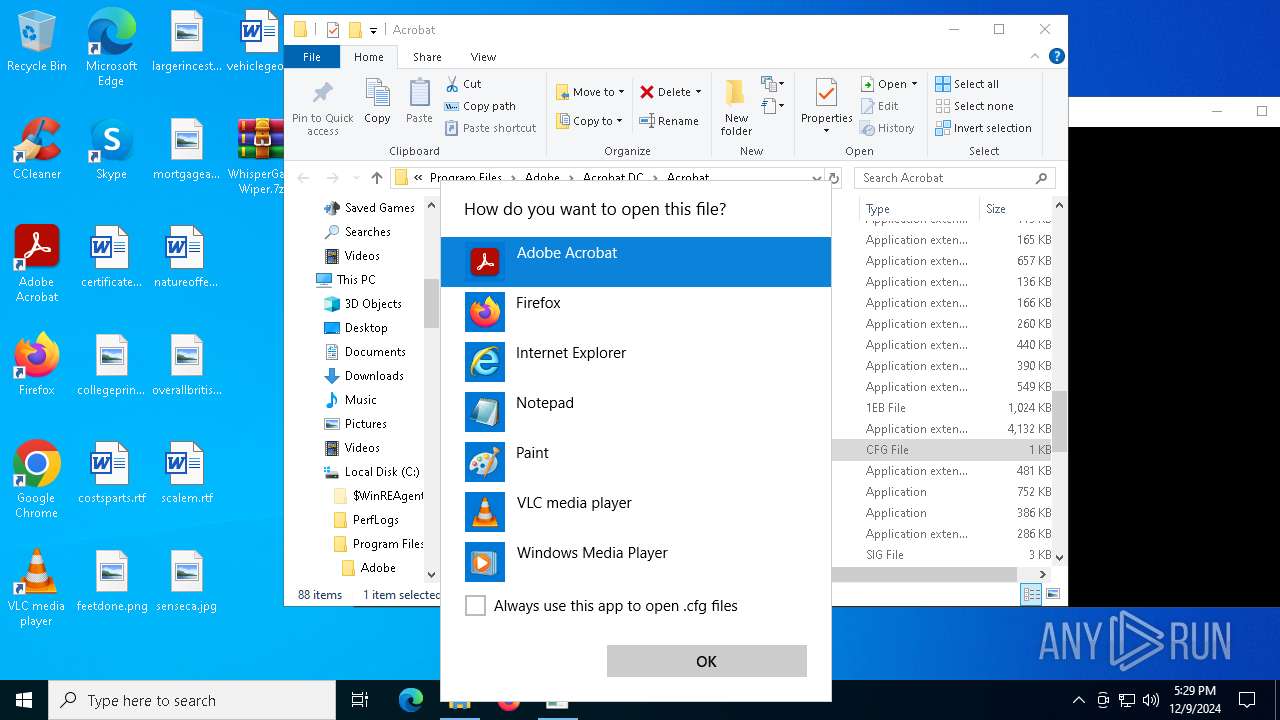The image size is (1280, 720).
Task: Switch to the View ribbon tab
Action: tap(483, 57)
